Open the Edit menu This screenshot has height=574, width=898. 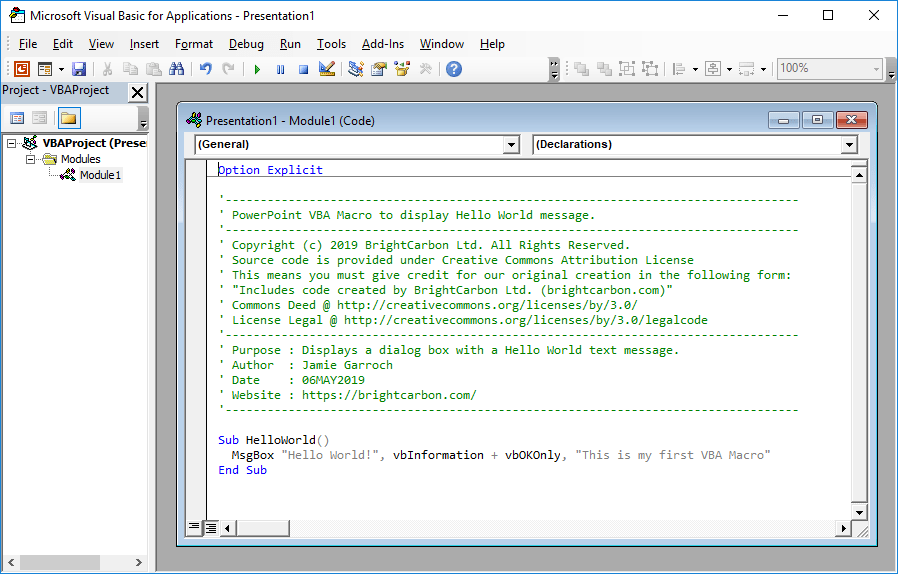pyautogui.click(x=62, y=44)
